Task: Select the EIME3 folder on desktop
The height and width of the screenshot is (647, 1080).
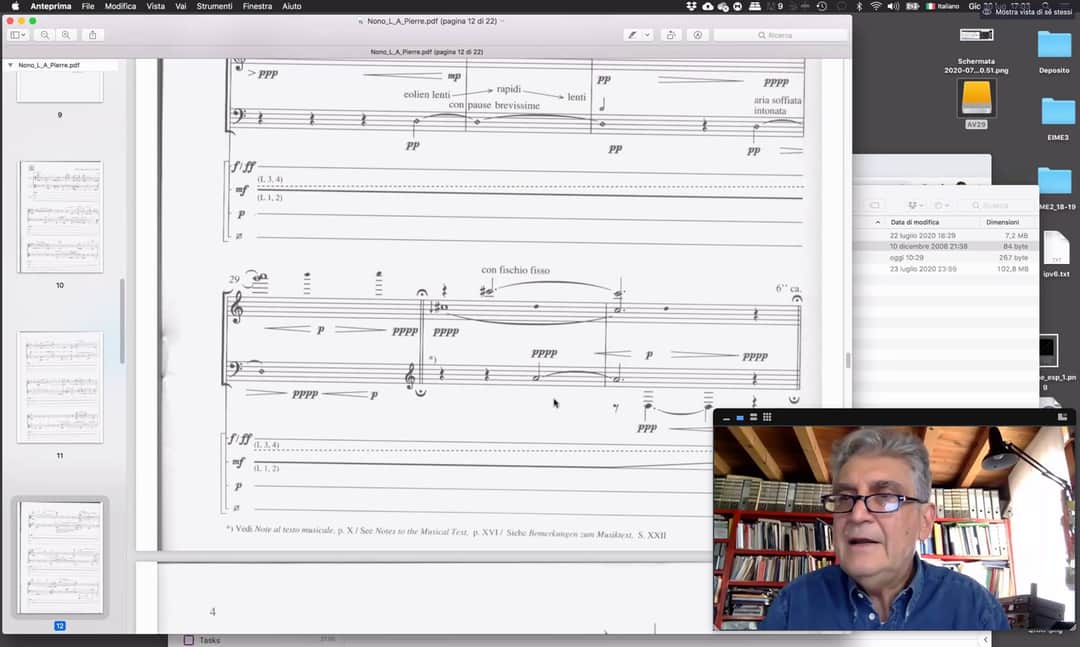Action: (1058, 112)
